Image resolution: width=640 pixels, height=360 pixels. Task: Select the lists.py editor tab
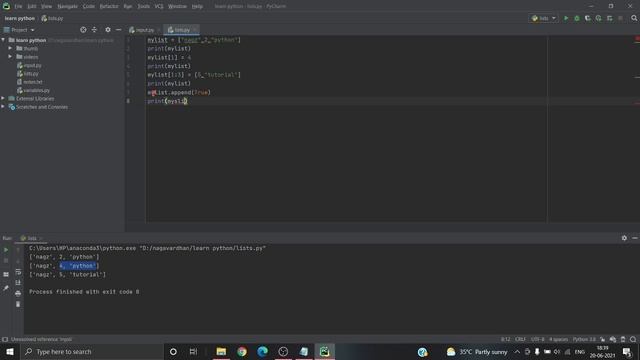[x=182, y=30]
